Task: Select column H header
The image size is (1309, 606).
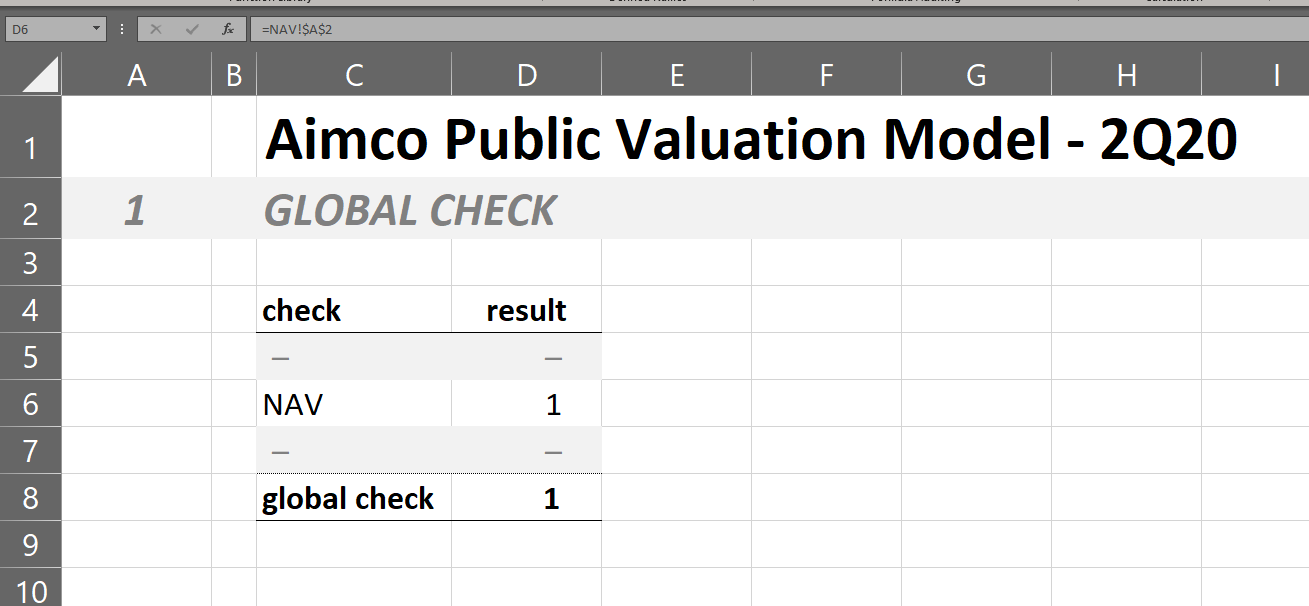Action: (1127, 75)
